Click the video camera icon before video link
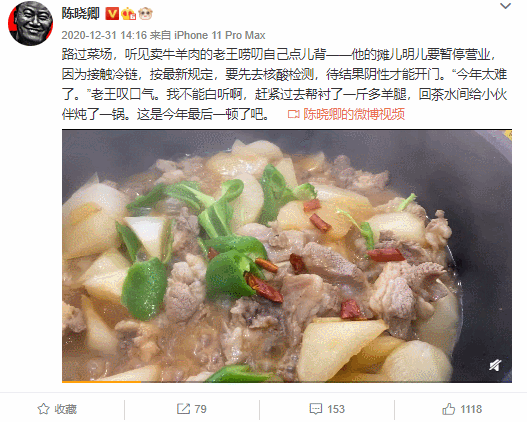Image resolution: width=527 pixels, height=422 pixels. pos(293,115)
